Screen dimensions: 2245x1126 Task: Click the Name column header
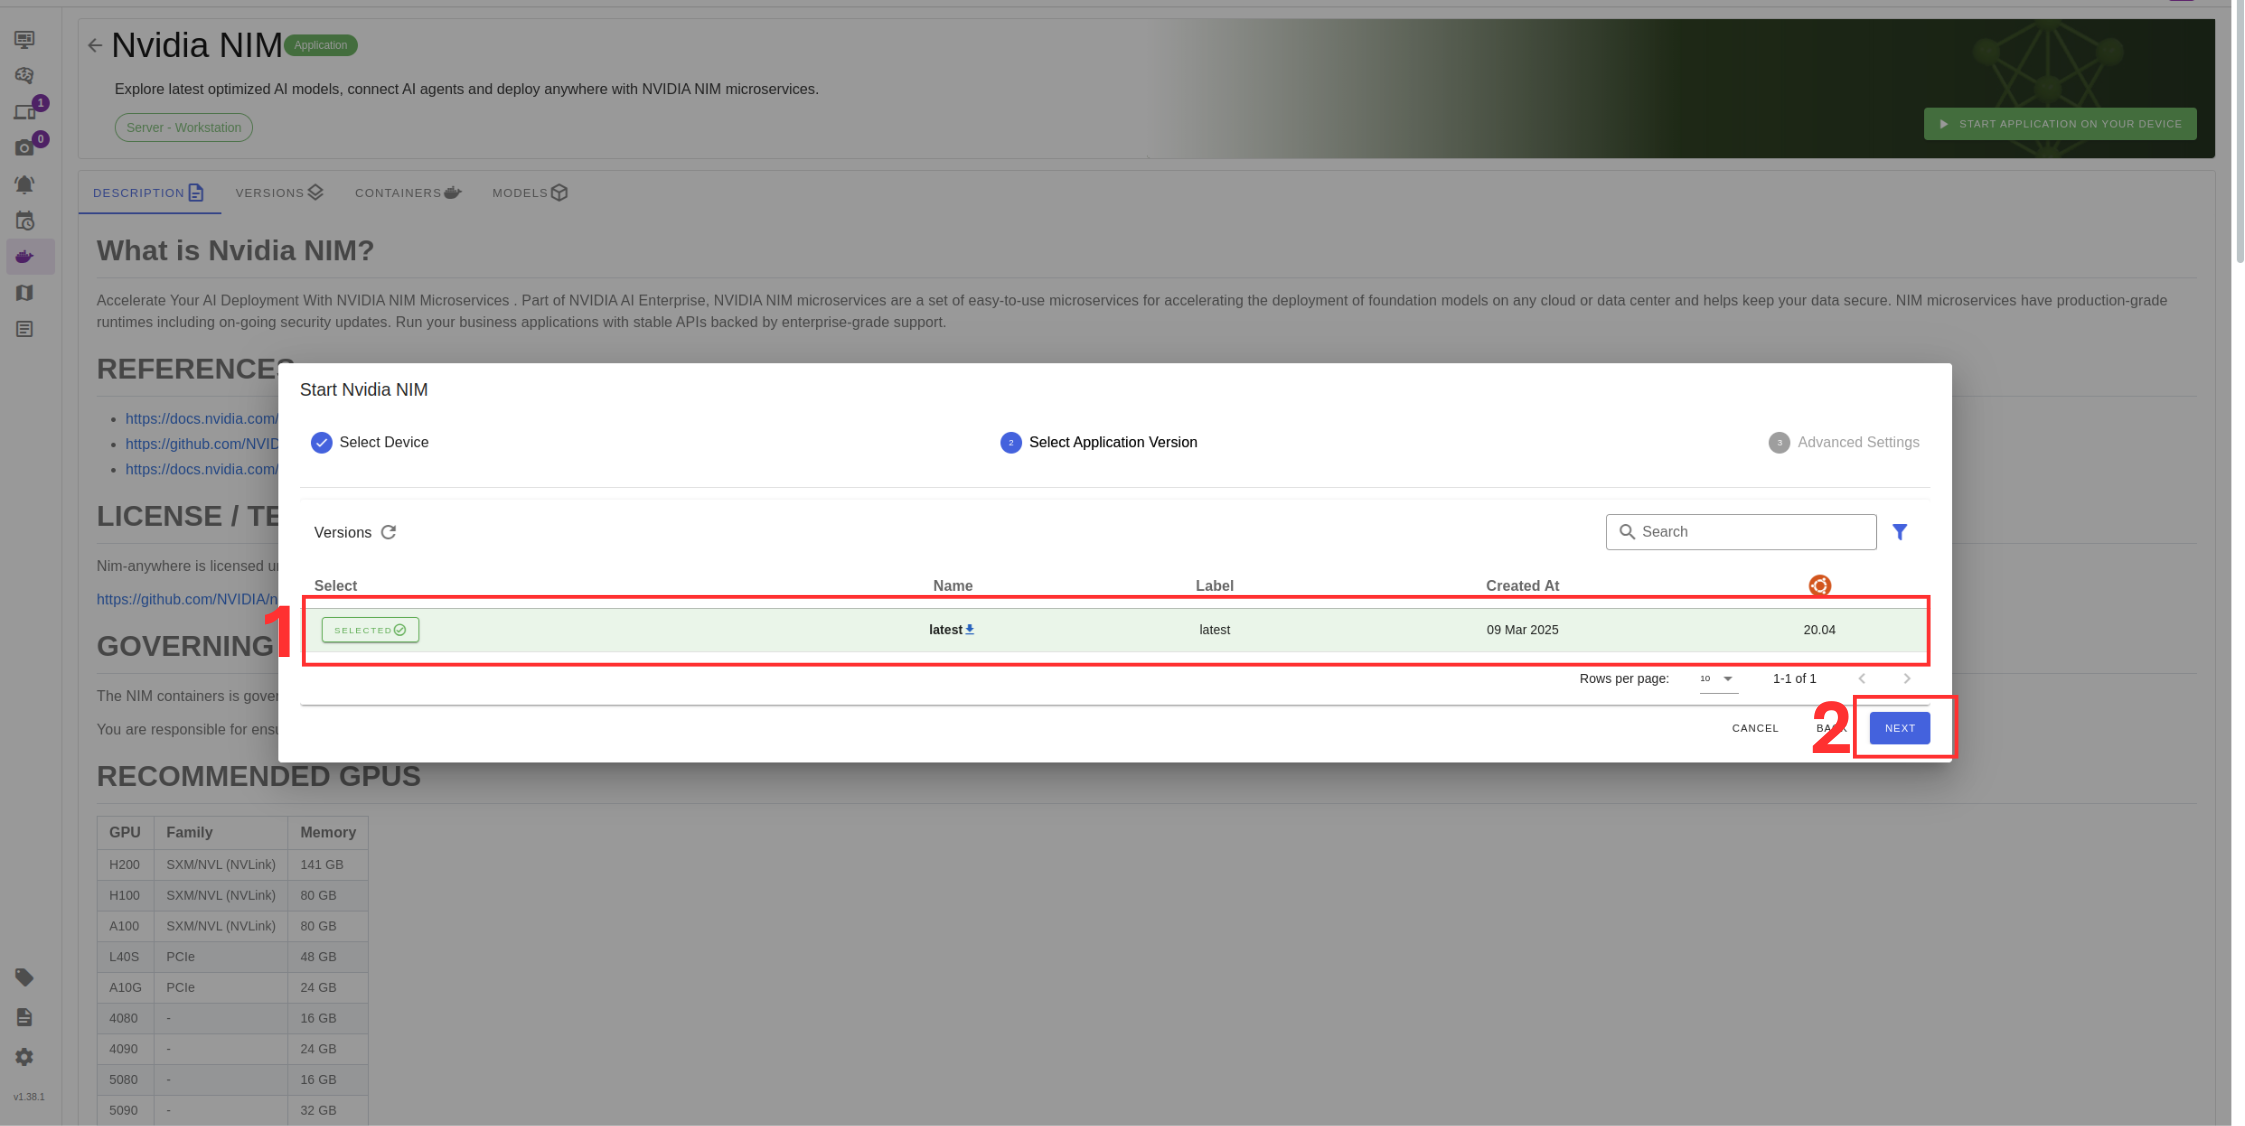(953, 586)
